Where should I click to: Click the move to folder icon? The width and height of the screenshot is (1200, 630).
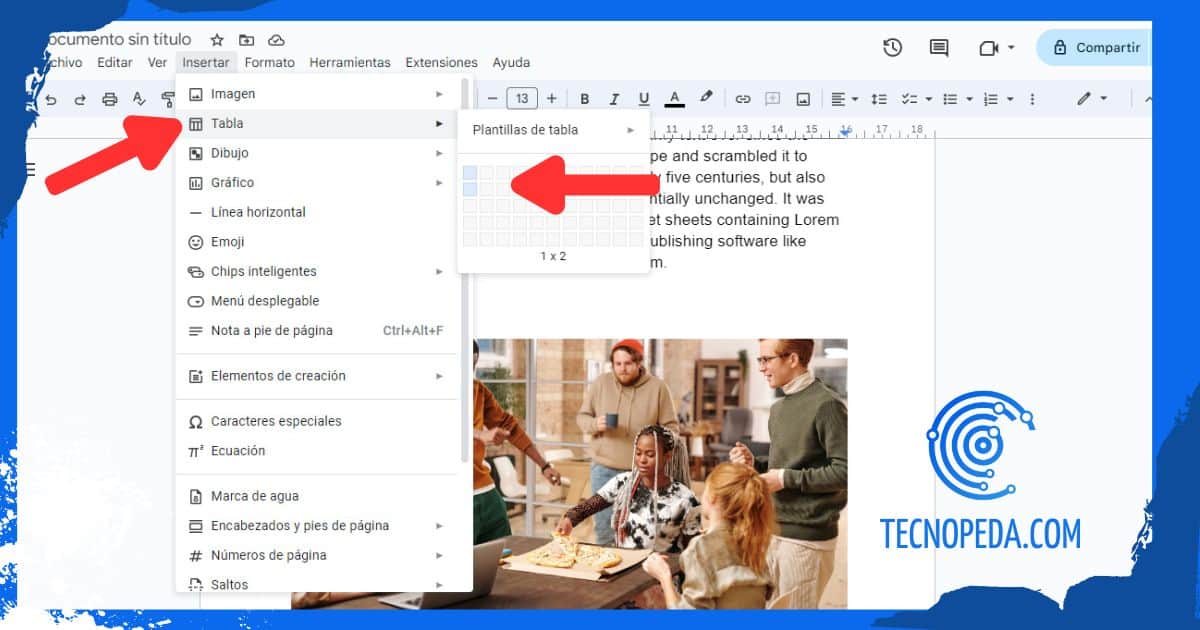[246, 40]
